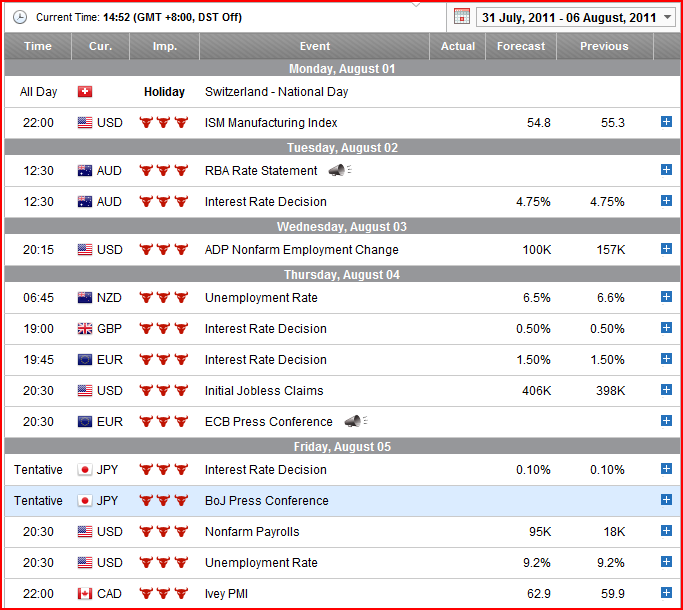Click the Cur. column header
683x610 pixels.
101,46
